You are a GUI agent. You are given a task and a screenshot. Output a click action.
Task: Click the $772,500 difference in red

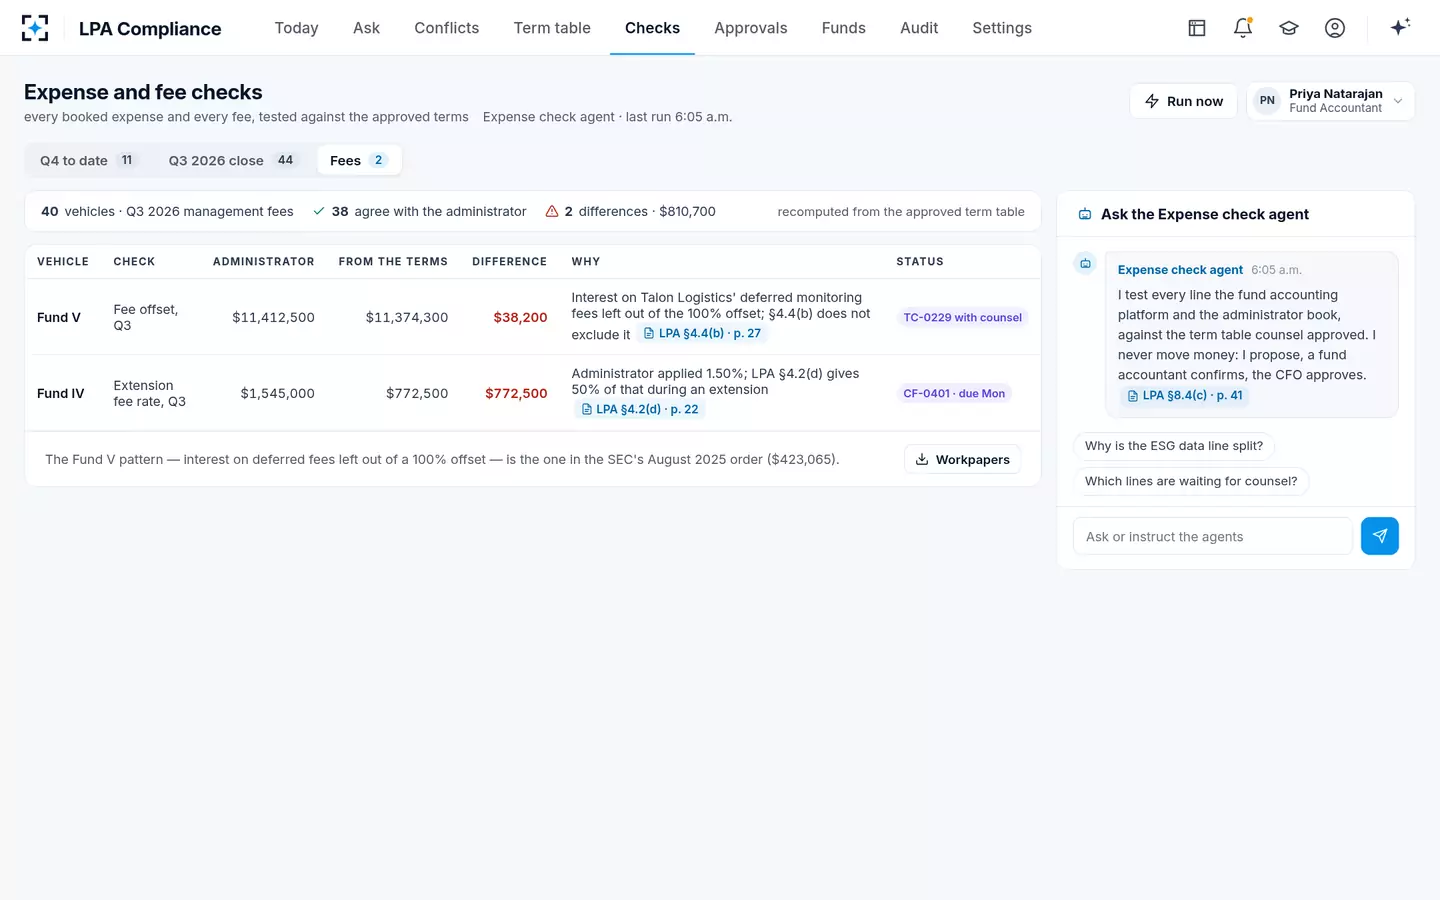pyautogui.click(x=516, y=393)
